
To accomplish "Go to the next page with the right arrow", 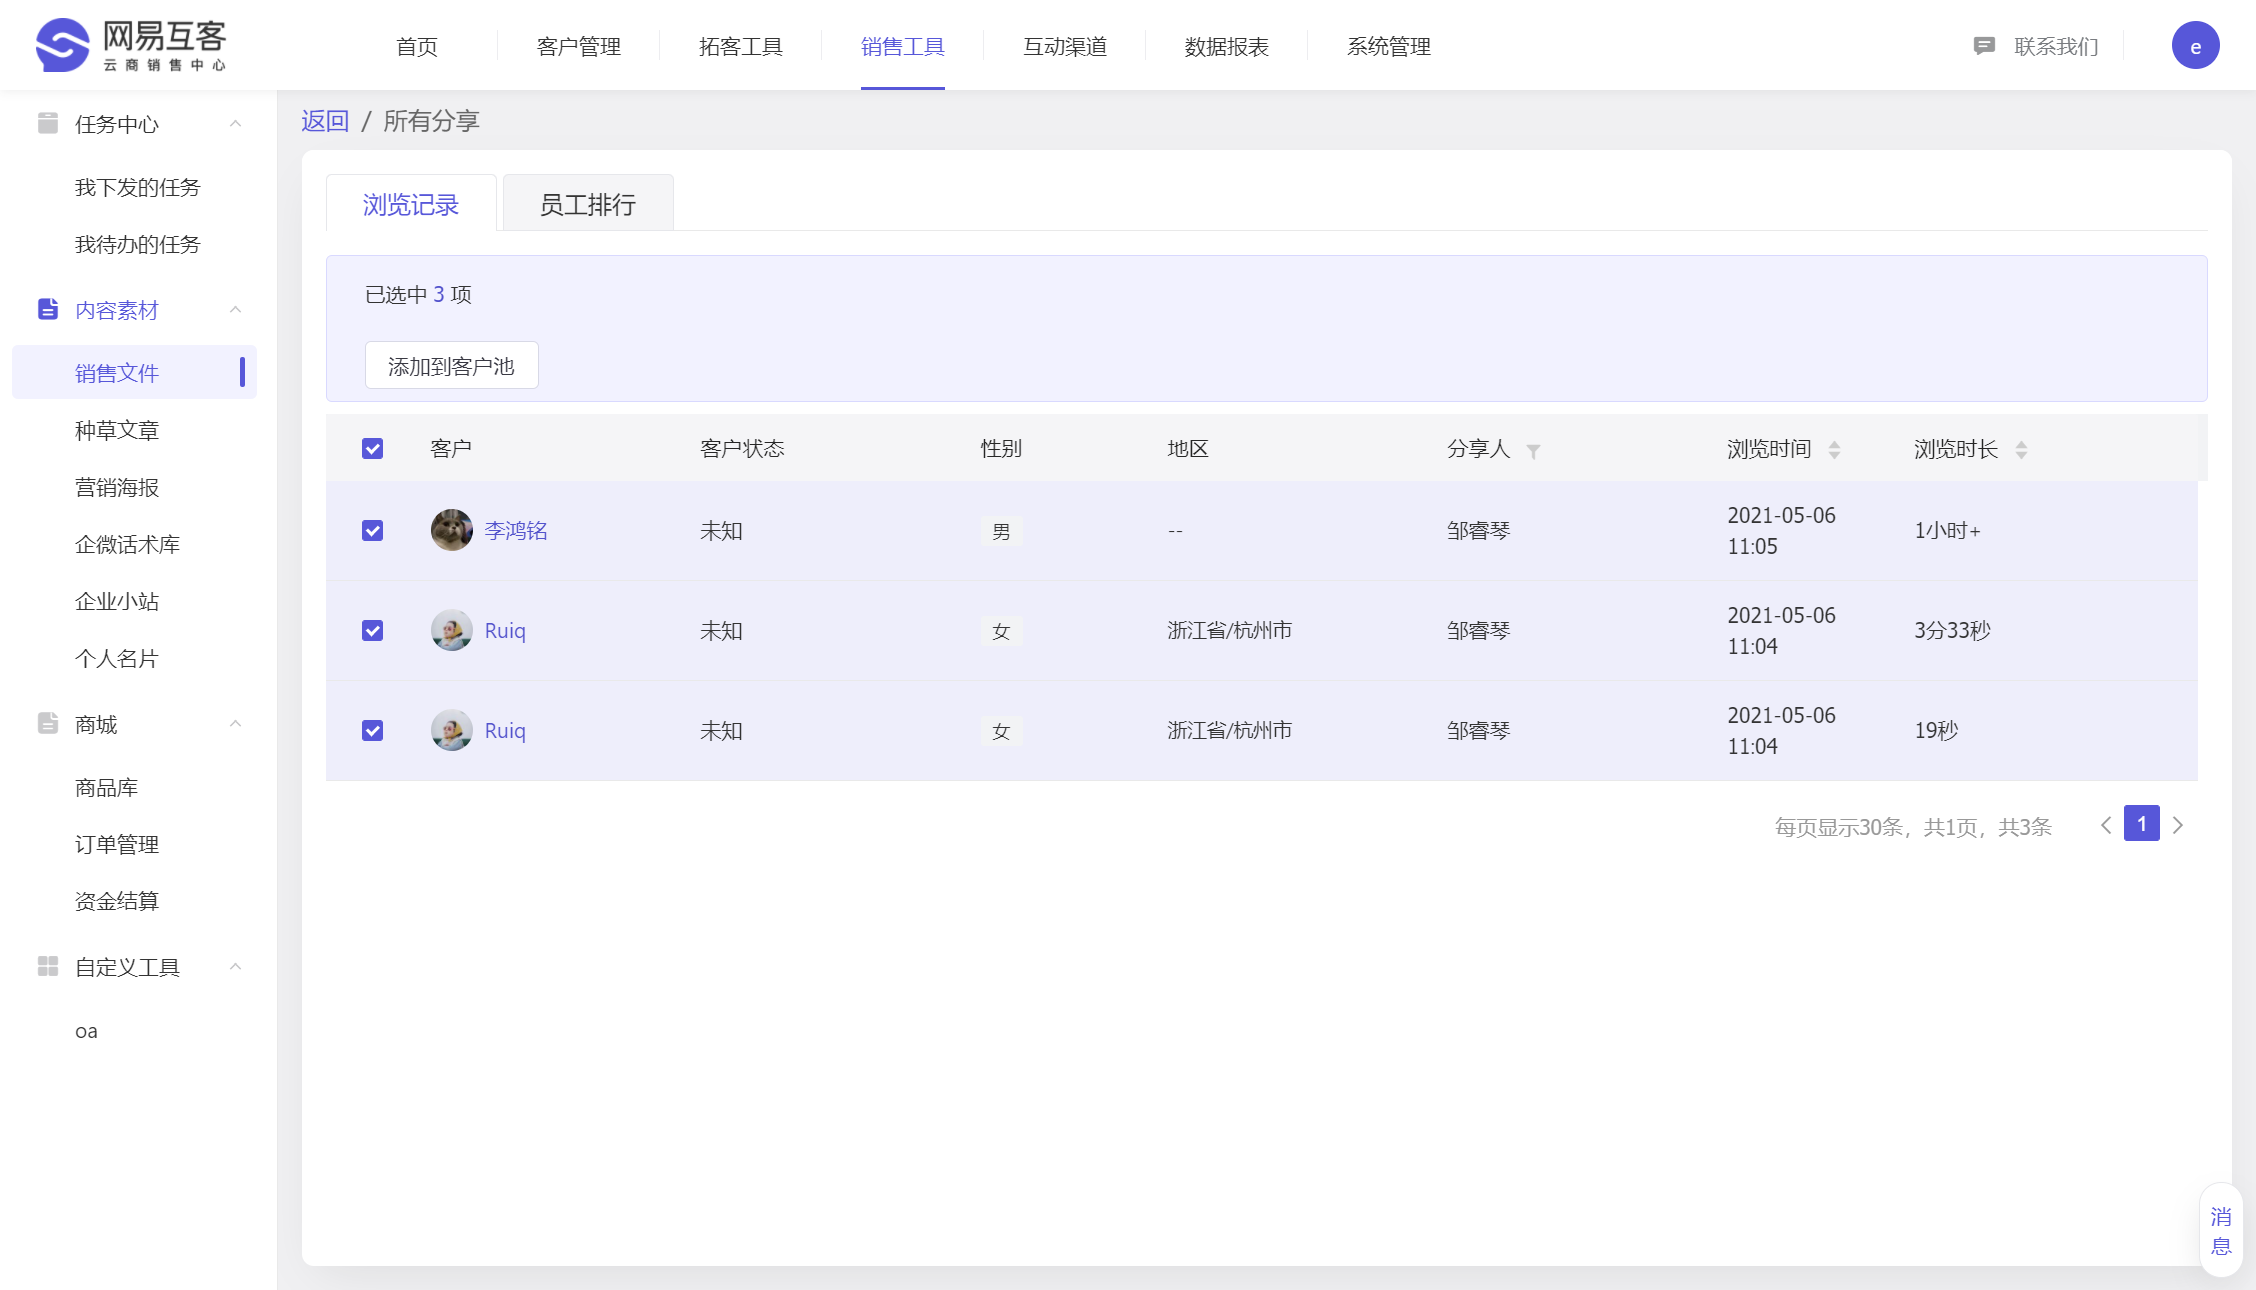I will [2178, 825].
